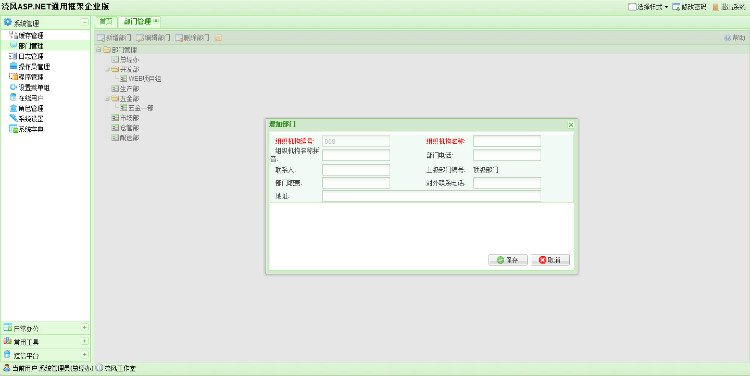Open the 帮助 help button

pyautogui.click(x=735, y=37)
